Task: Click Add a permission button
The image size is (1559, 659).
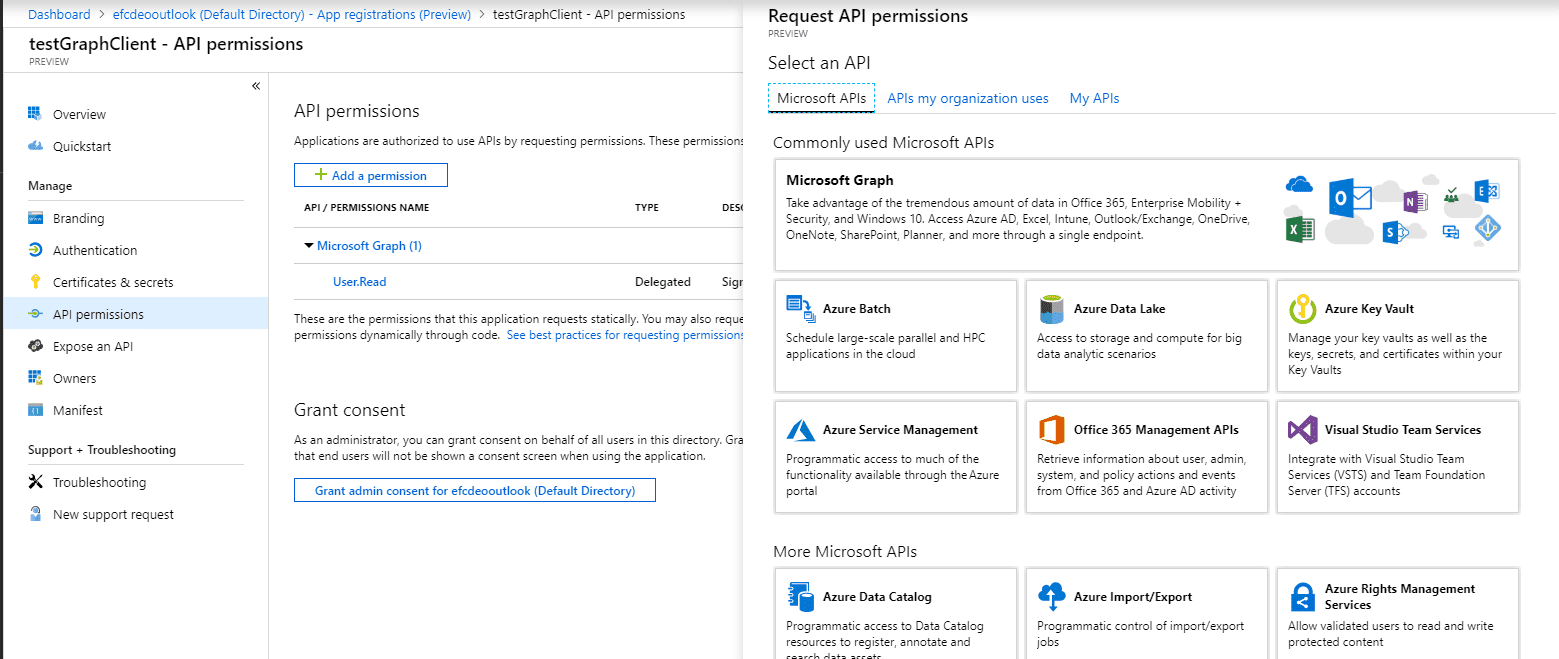Action: (x=370, y=175)
